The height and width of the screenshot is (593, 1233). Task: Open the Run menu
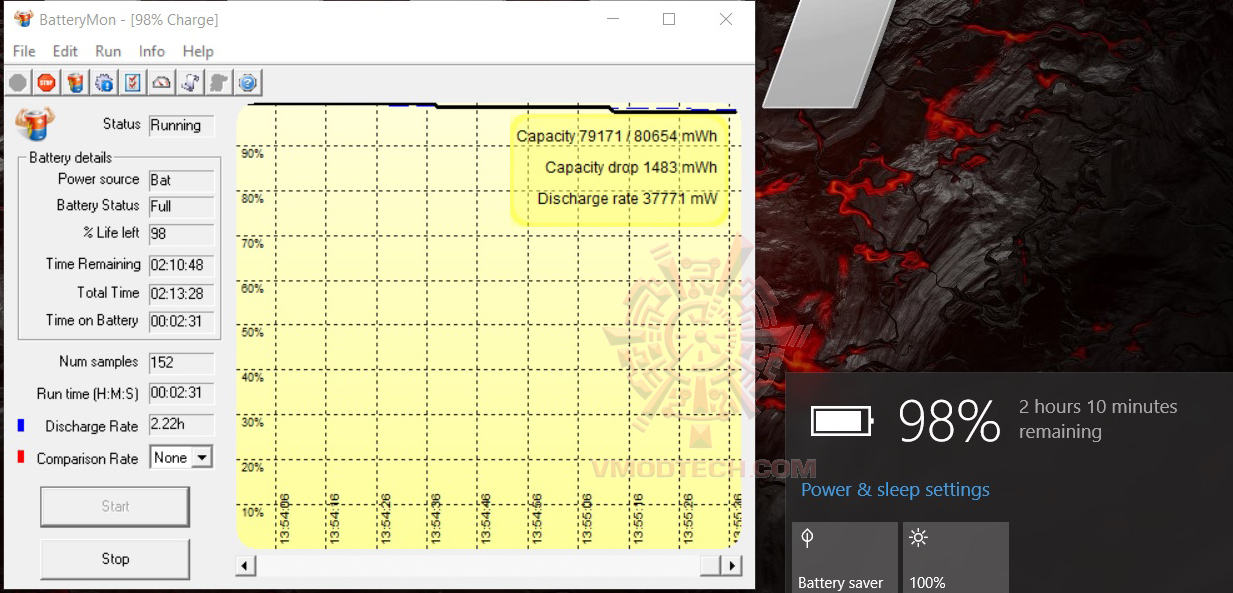[106, 51]
